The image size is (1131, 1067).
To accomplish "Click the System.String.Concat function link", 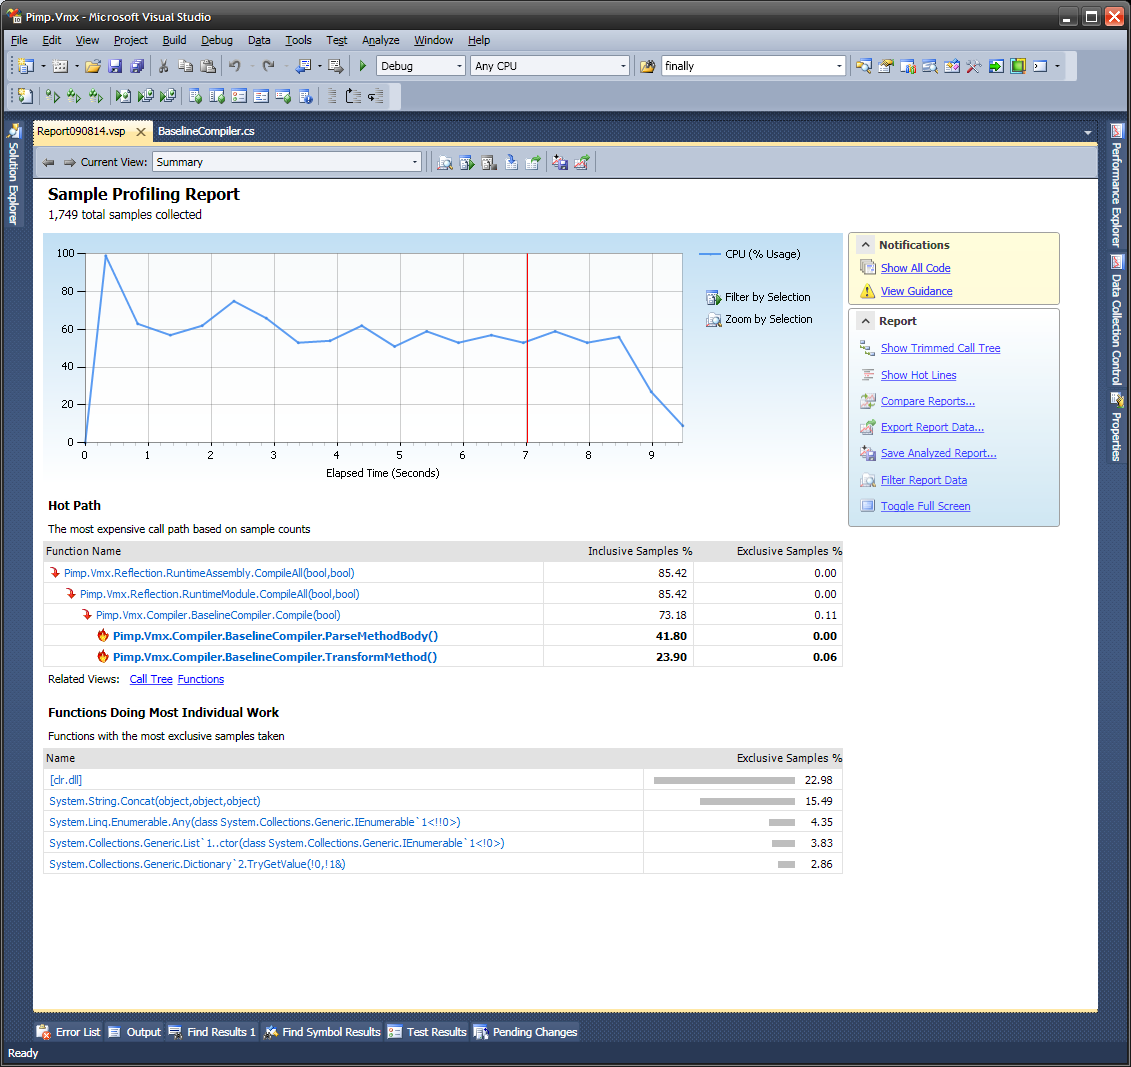I will [155, 802].
